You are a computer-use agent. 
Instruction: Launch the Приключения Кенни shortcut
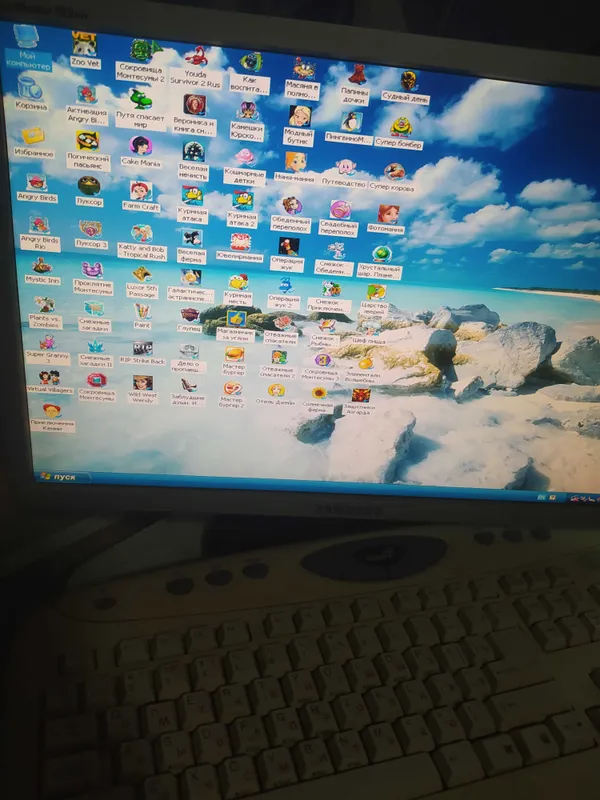[52, 418]
